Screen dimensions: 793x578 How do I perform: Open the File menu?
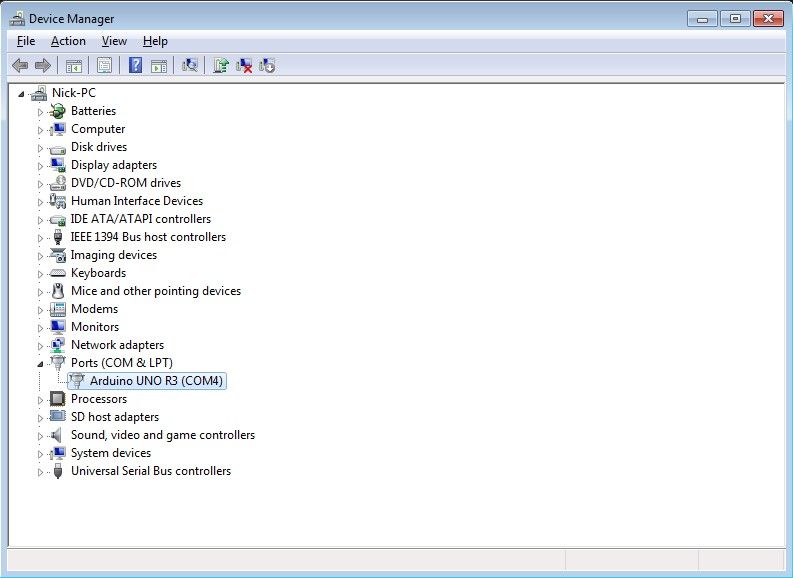click(x=26, y=41)
